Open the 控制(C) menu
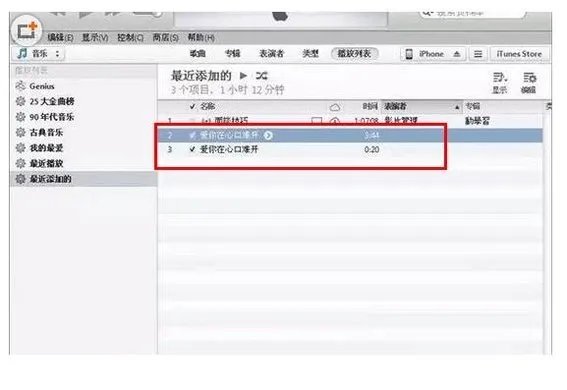 coord(130,37)
